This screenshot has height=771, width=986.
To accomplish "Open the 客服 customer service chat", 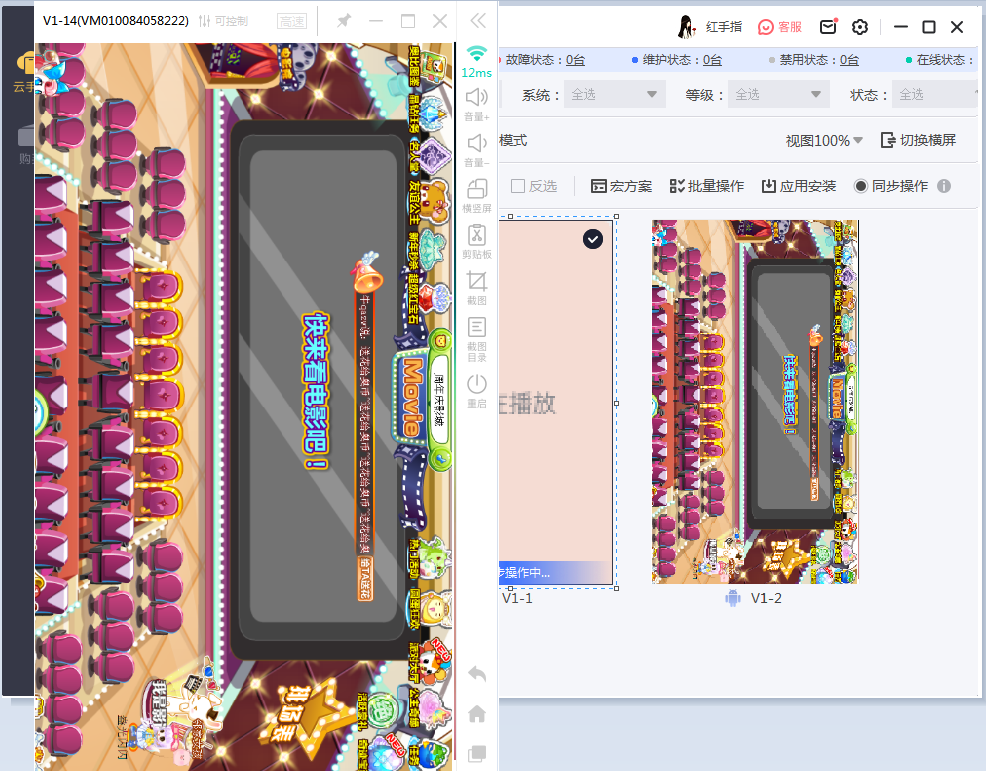I will click(780, 27).
